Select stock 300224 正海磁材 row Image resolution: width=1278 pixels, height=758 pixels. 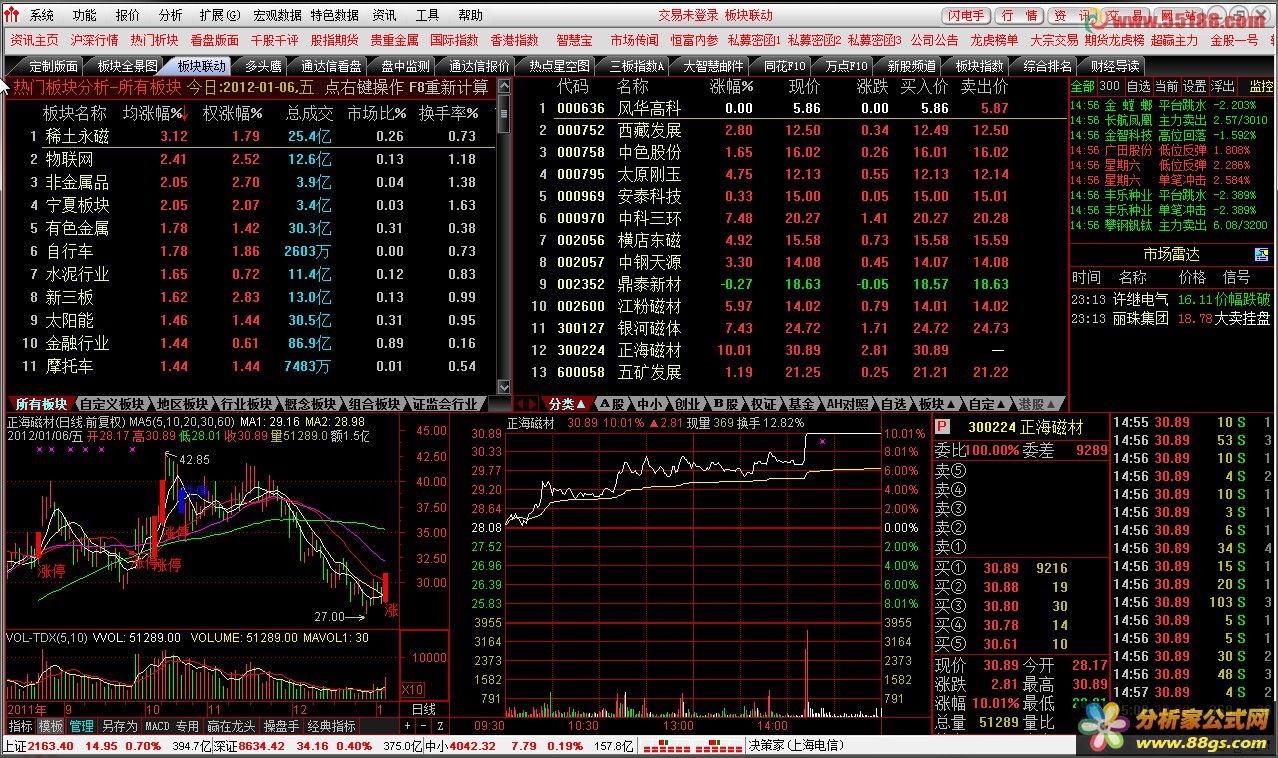tap(790, 350)
